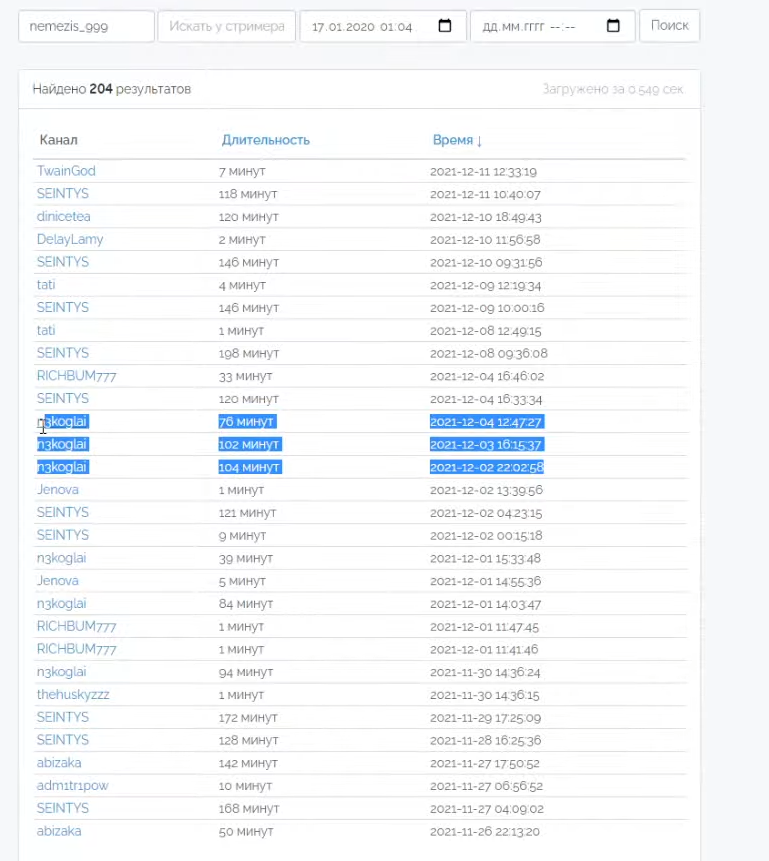Open n3koglai link with 76 минут
Image resolution: width=769 pixels, height=861 pixels.
pos(62,422)
